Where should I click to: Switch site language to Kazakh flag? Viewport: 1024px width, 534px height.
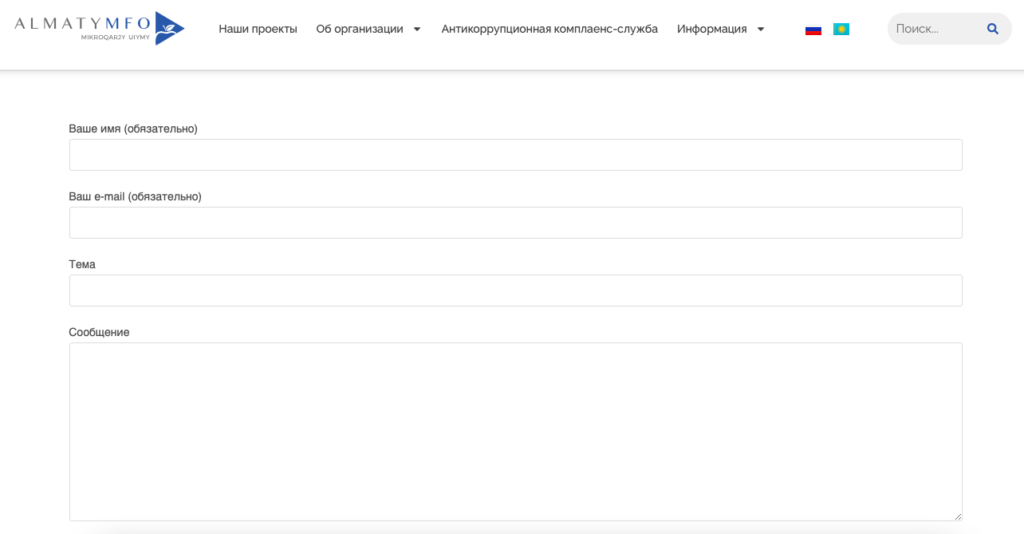[x=841, y=30]
